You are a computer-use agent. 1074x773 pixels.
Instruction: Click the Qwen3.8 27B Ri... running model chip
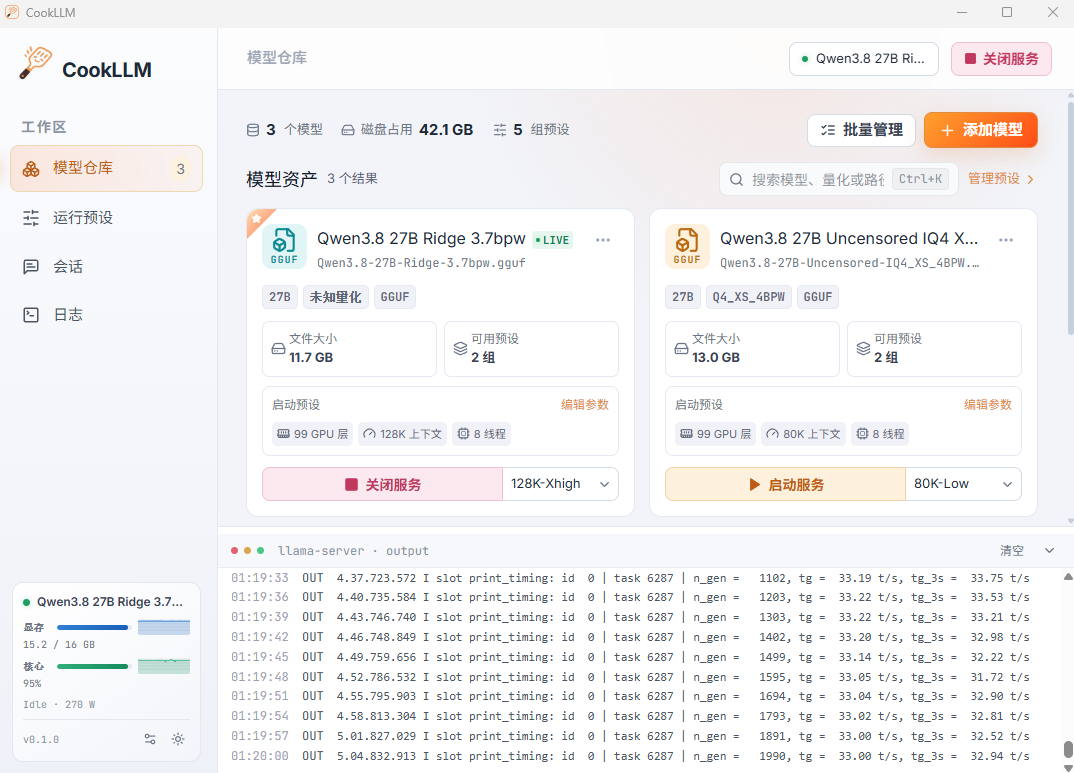pyautogui.click(x=863, y=59)
